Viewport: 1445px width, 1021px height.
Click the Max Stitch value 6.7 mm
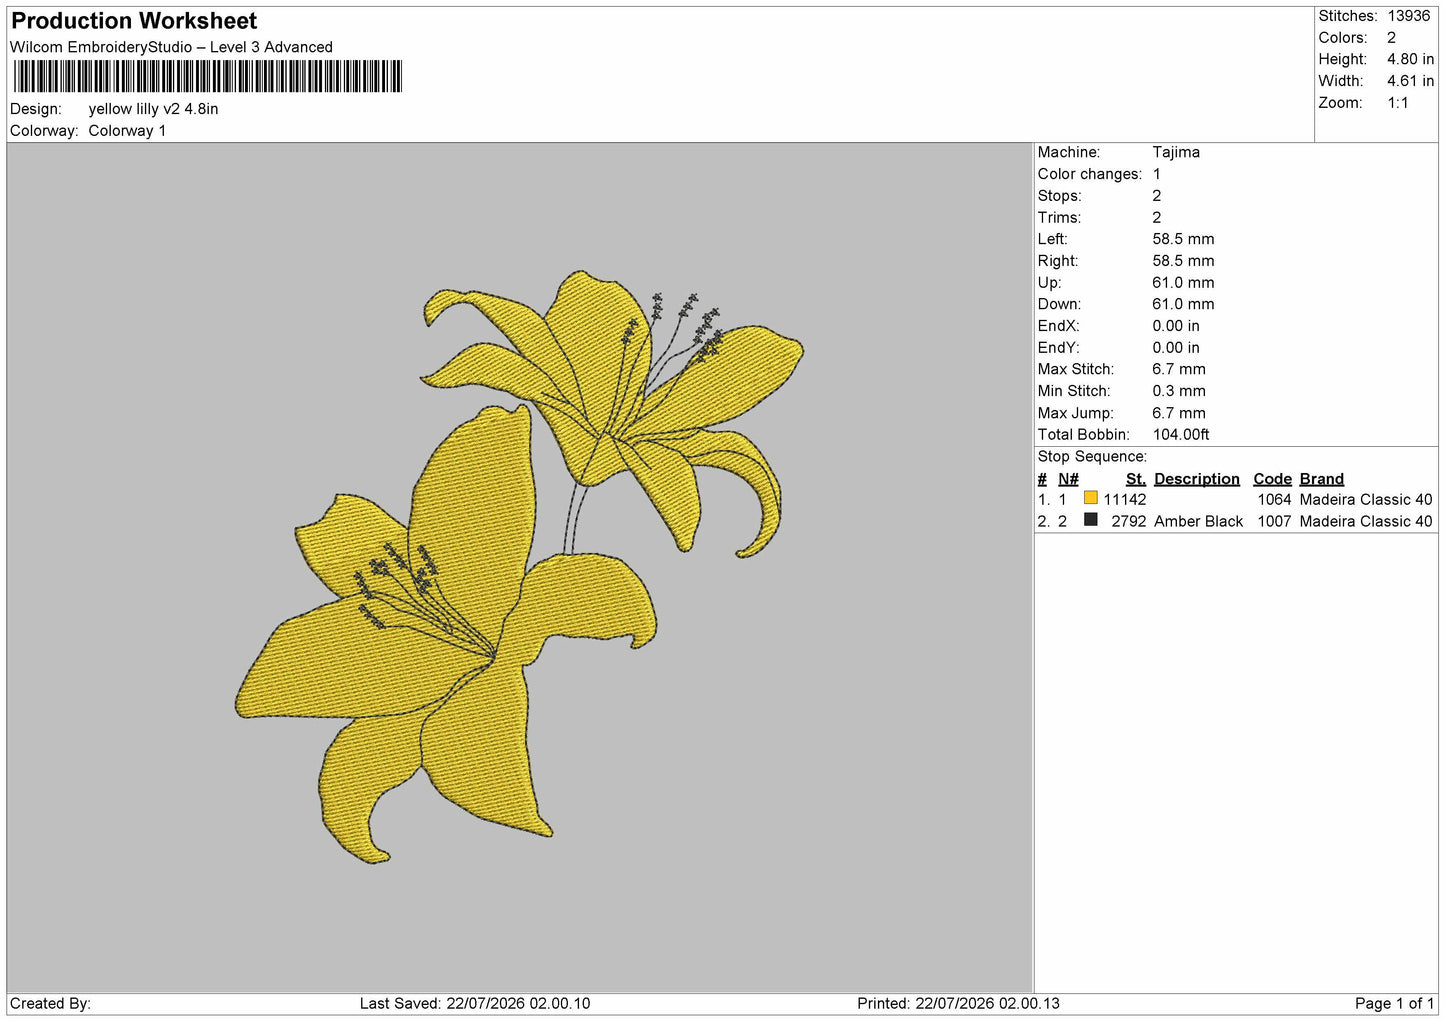coord(1178,369)
